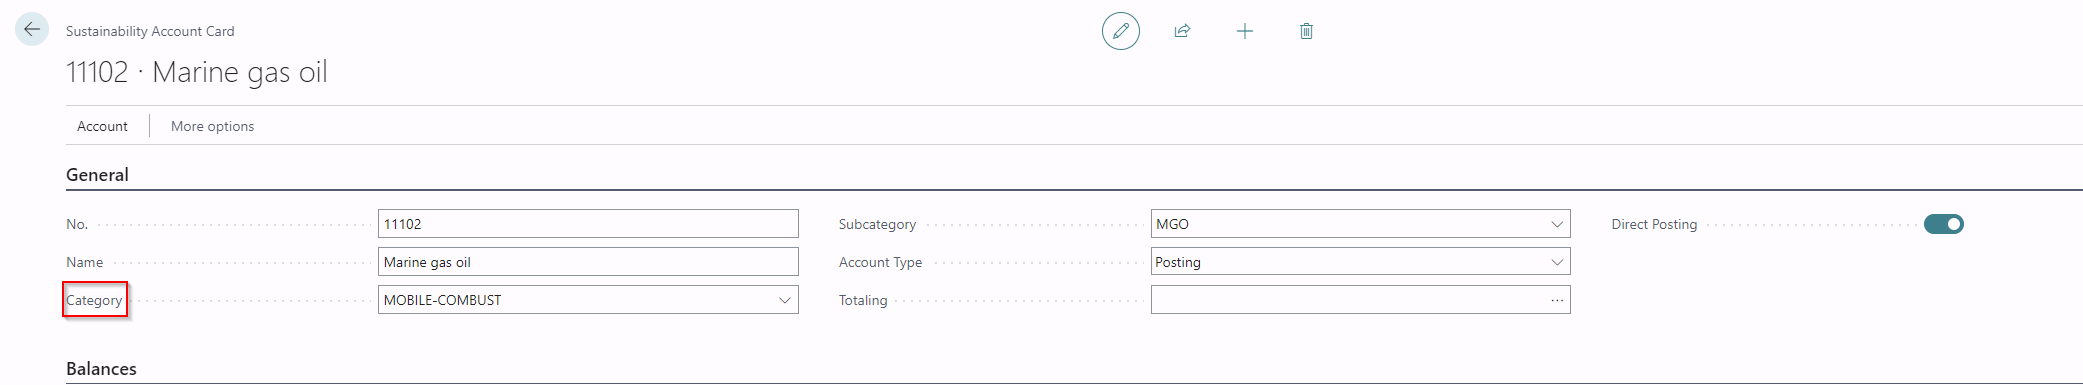Click the Subcategory field label
Image resolution: width=2083 pixels, height=385 pixels.
click(x=877, y=224)
